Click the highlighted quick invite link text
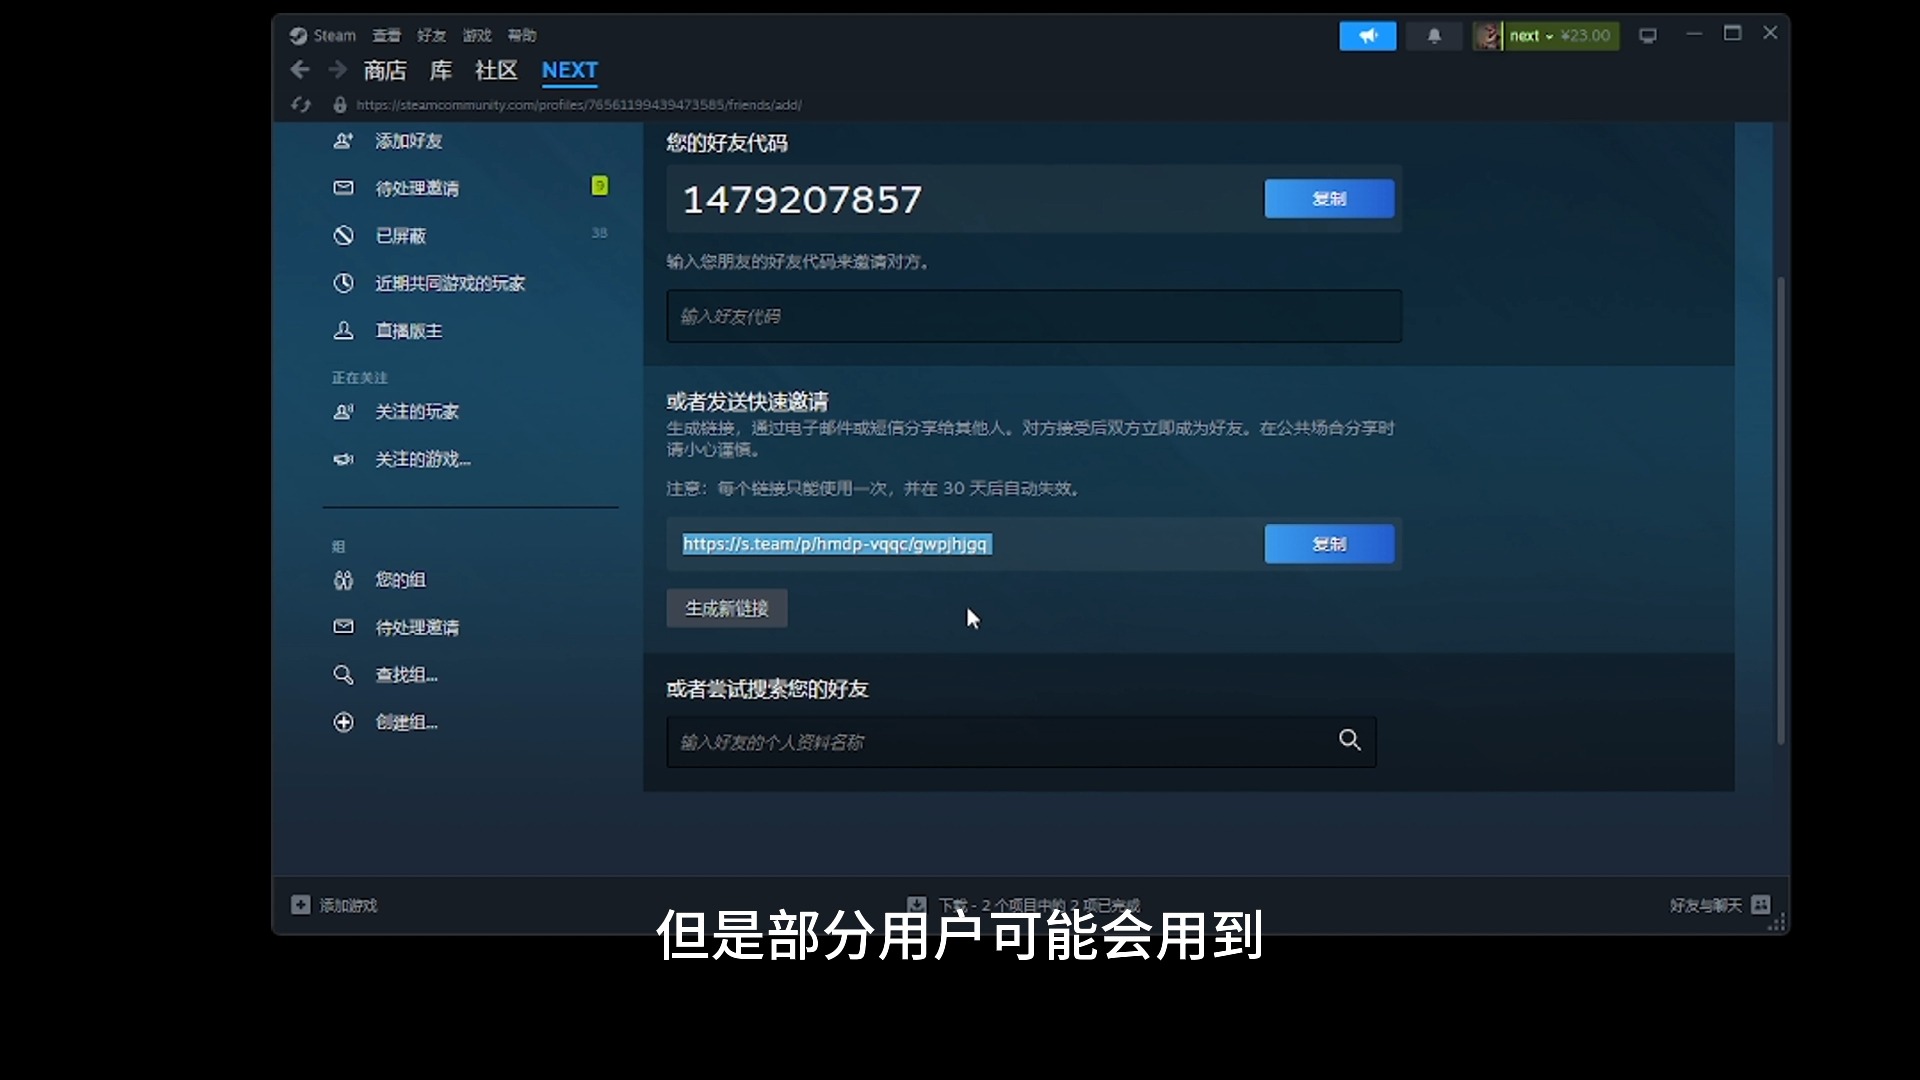 coord(837,544)
